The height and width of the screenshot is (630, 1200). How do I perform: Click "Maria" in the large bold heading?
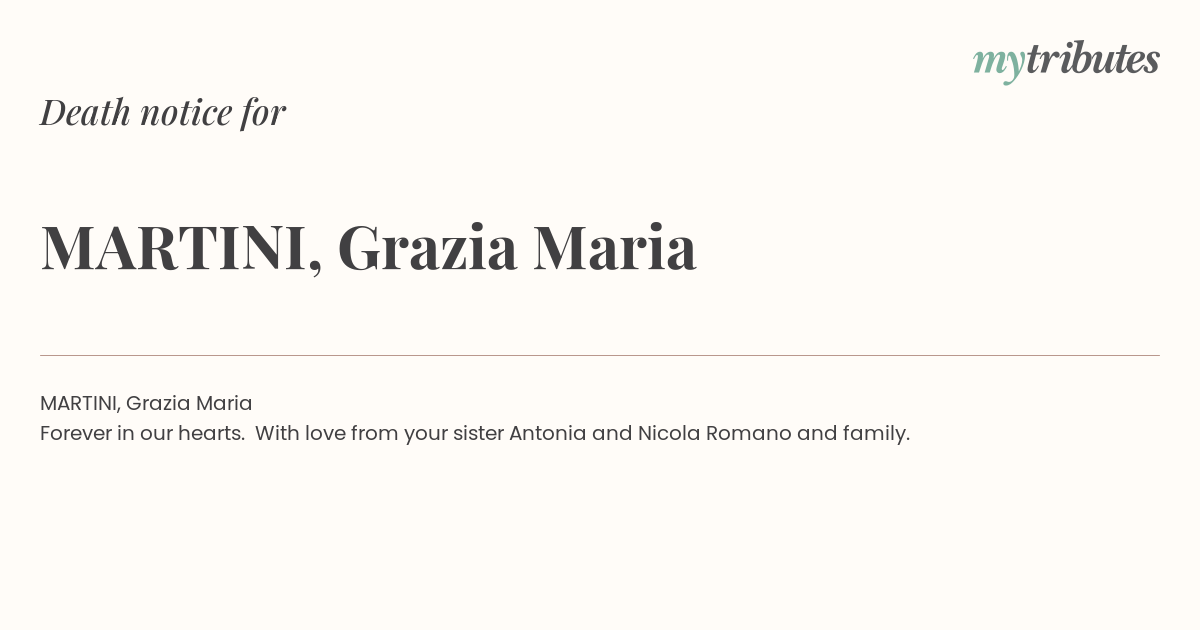click(614, 248)
